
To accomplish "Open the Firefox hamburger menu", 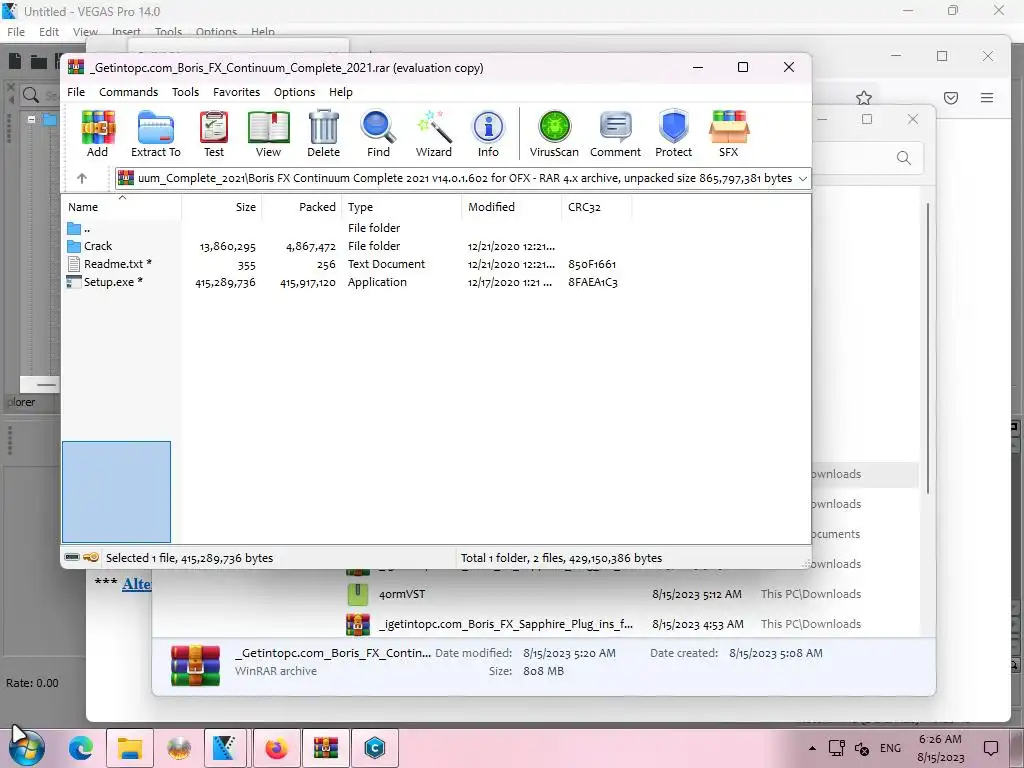I will (987, 98).
